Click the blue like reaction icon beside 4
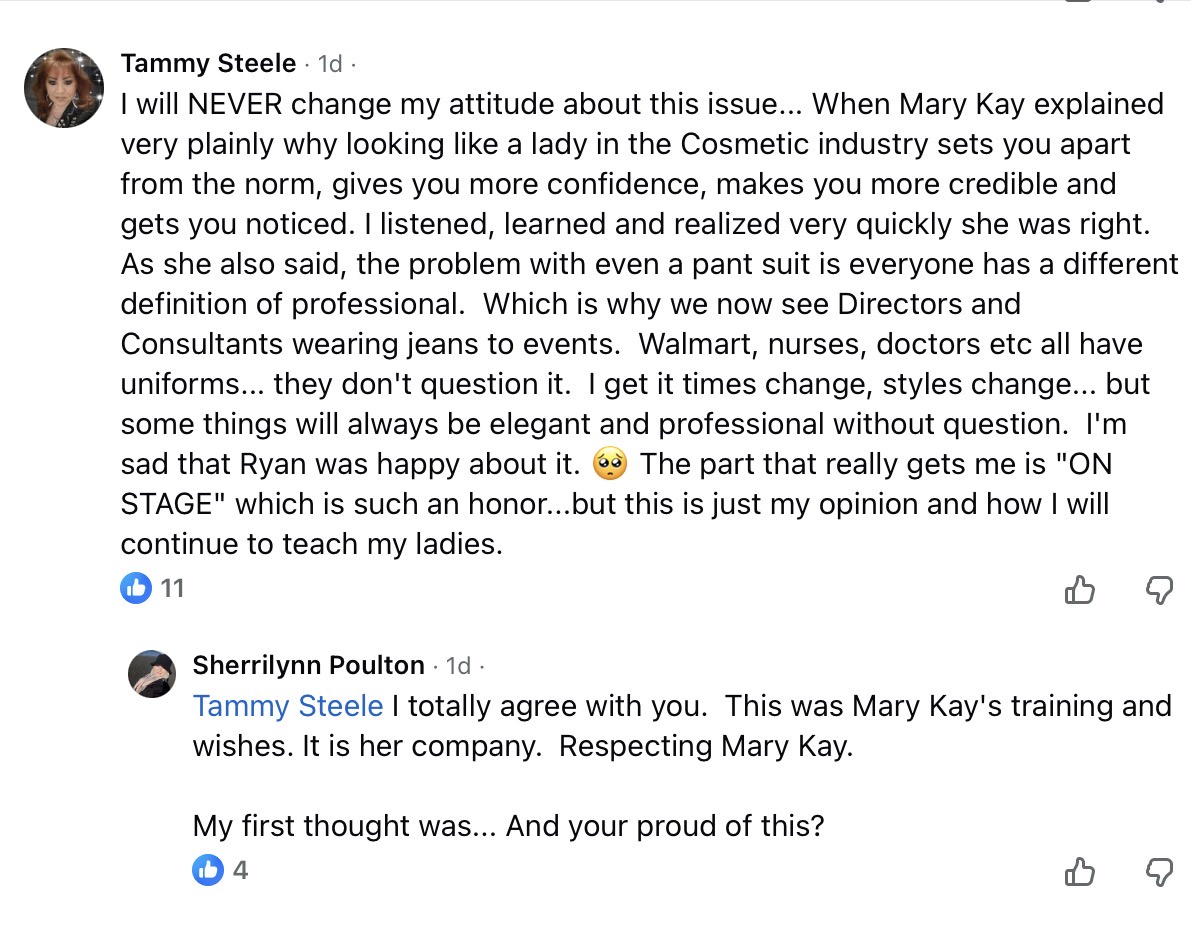 (208, 870)
